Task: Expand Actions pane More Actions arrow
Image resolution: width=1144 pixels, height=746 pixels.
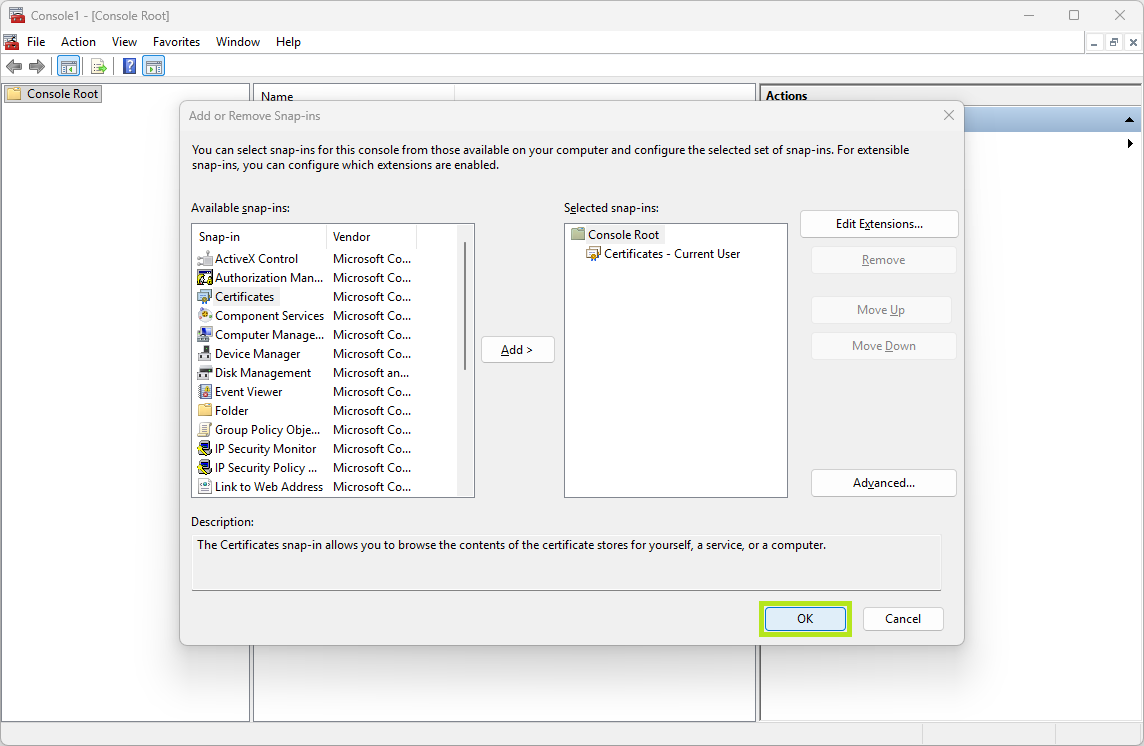Action: (1129, 144)
